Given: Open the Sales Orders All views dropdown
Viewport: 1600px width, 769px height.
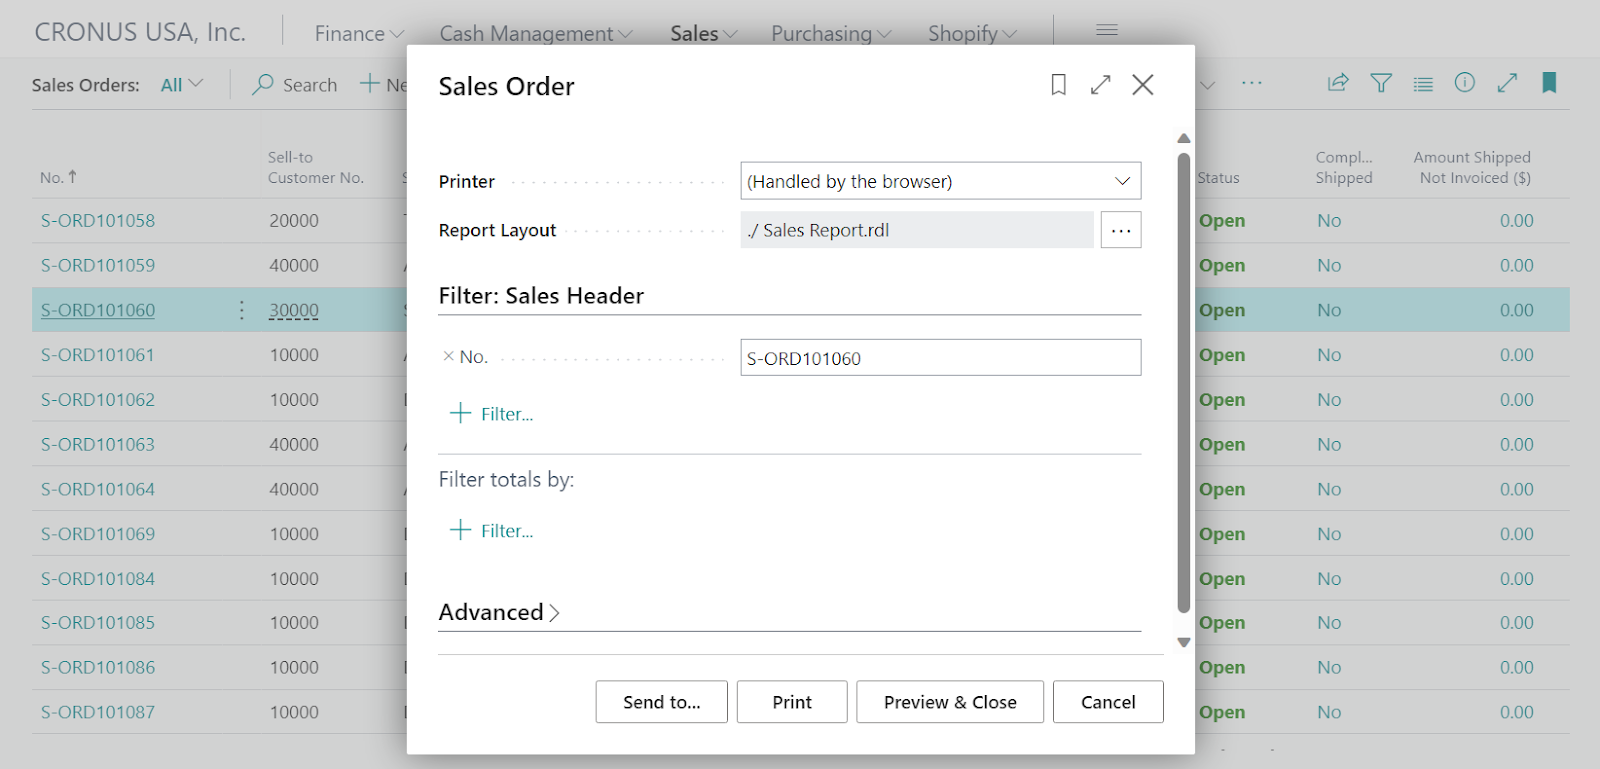Looking at the screenshot, I should tap(182, 85).
